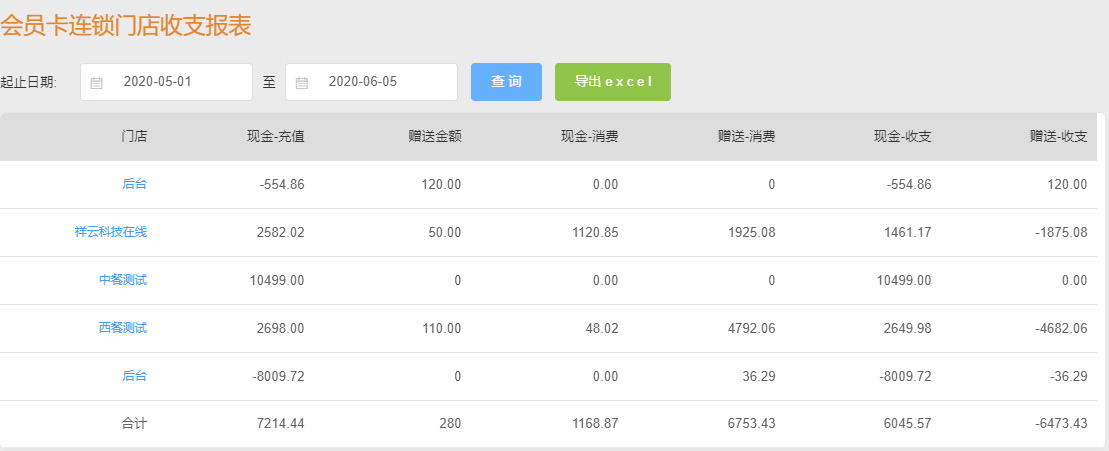Screen dimensions: 1109x451
Task: Open the 西餐测试 store link
Action: point(123,328)
